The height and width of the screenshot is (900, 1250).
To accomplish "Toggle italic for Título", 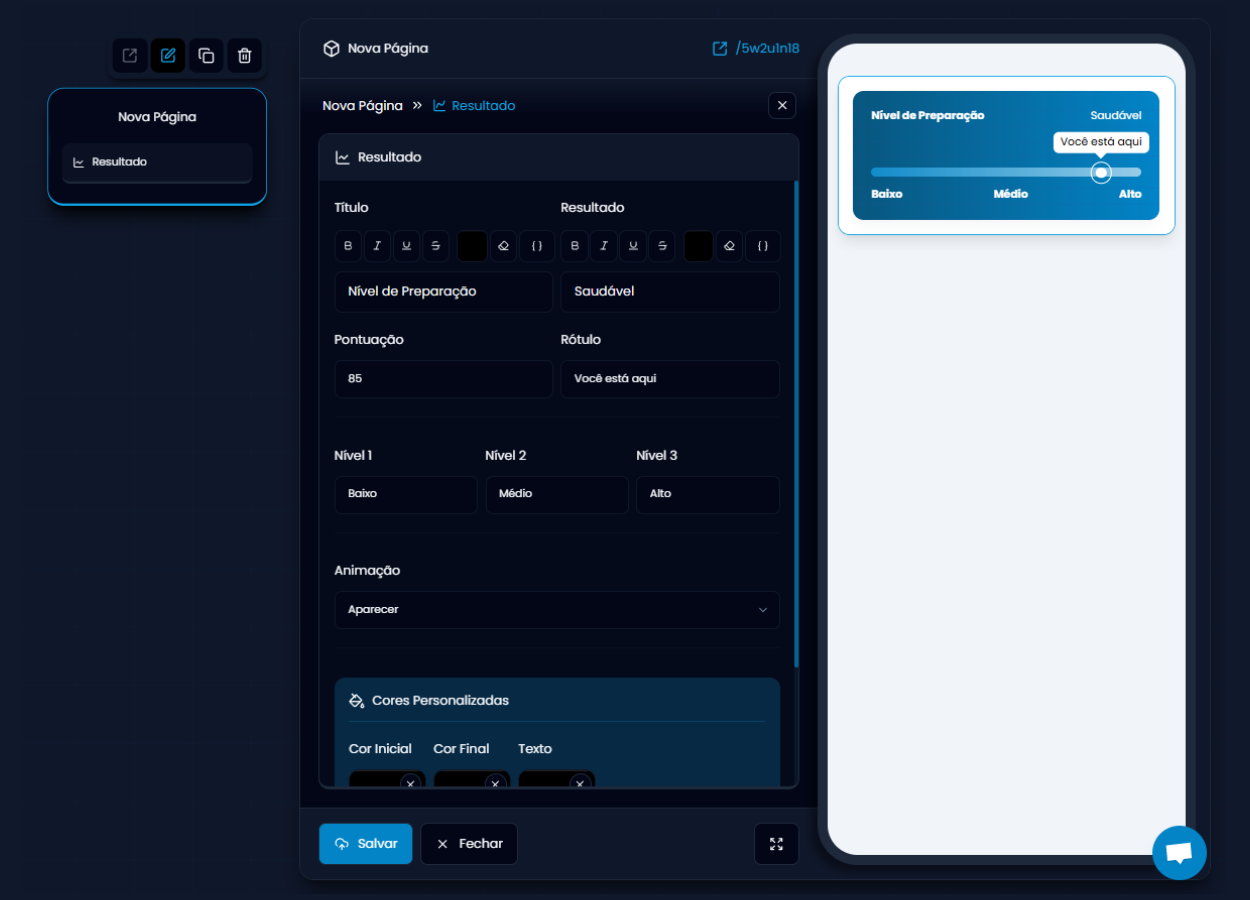I will [x=377, y=246].
